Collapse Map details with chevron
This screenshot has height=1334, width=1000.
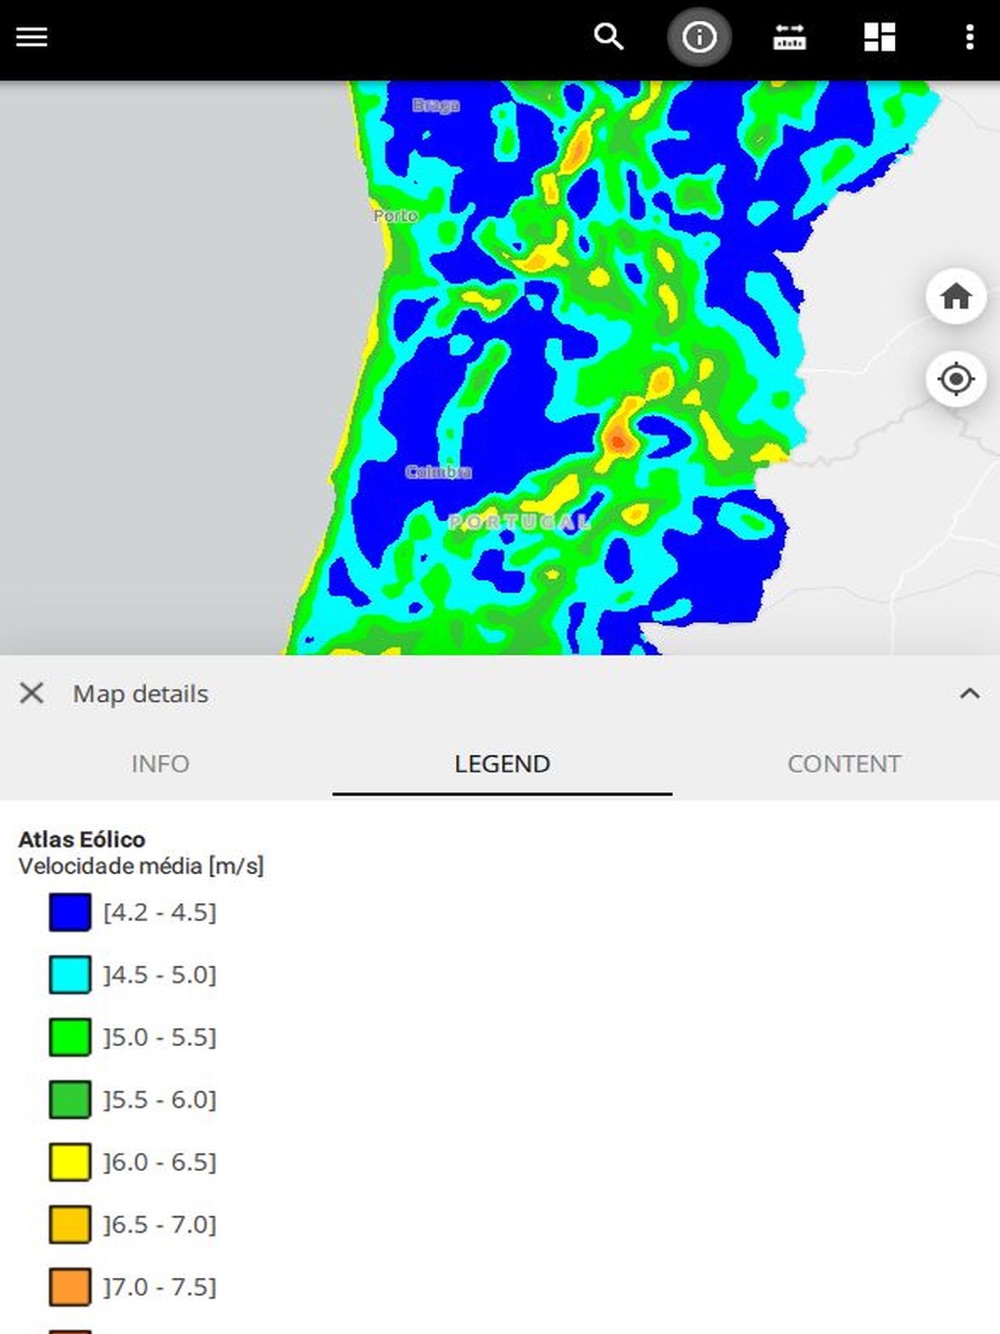pyautogui.click(x=969, y=693)
